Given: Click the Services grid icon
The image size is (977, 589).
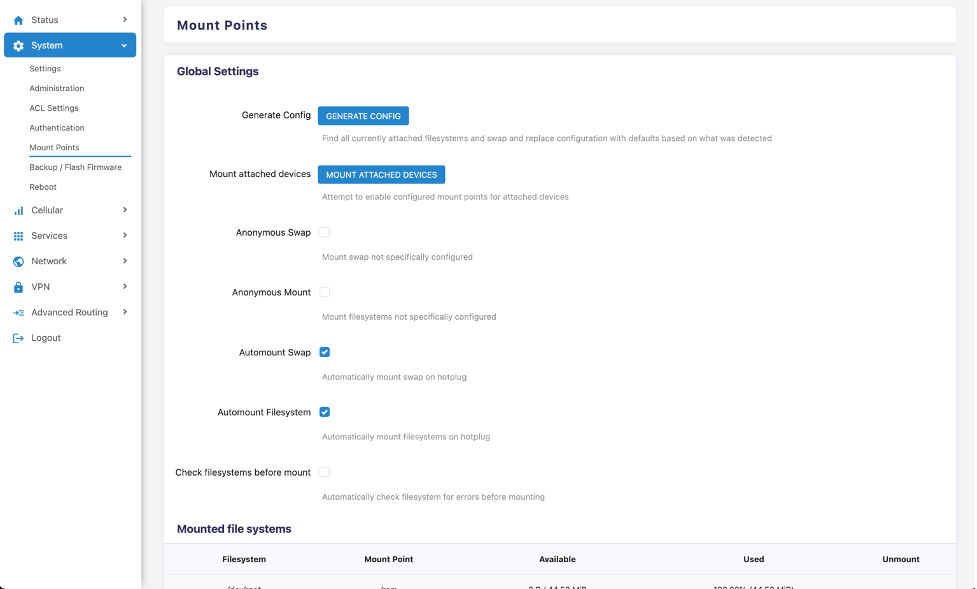Looking at the screenshot, I should (x=18, y=236).
